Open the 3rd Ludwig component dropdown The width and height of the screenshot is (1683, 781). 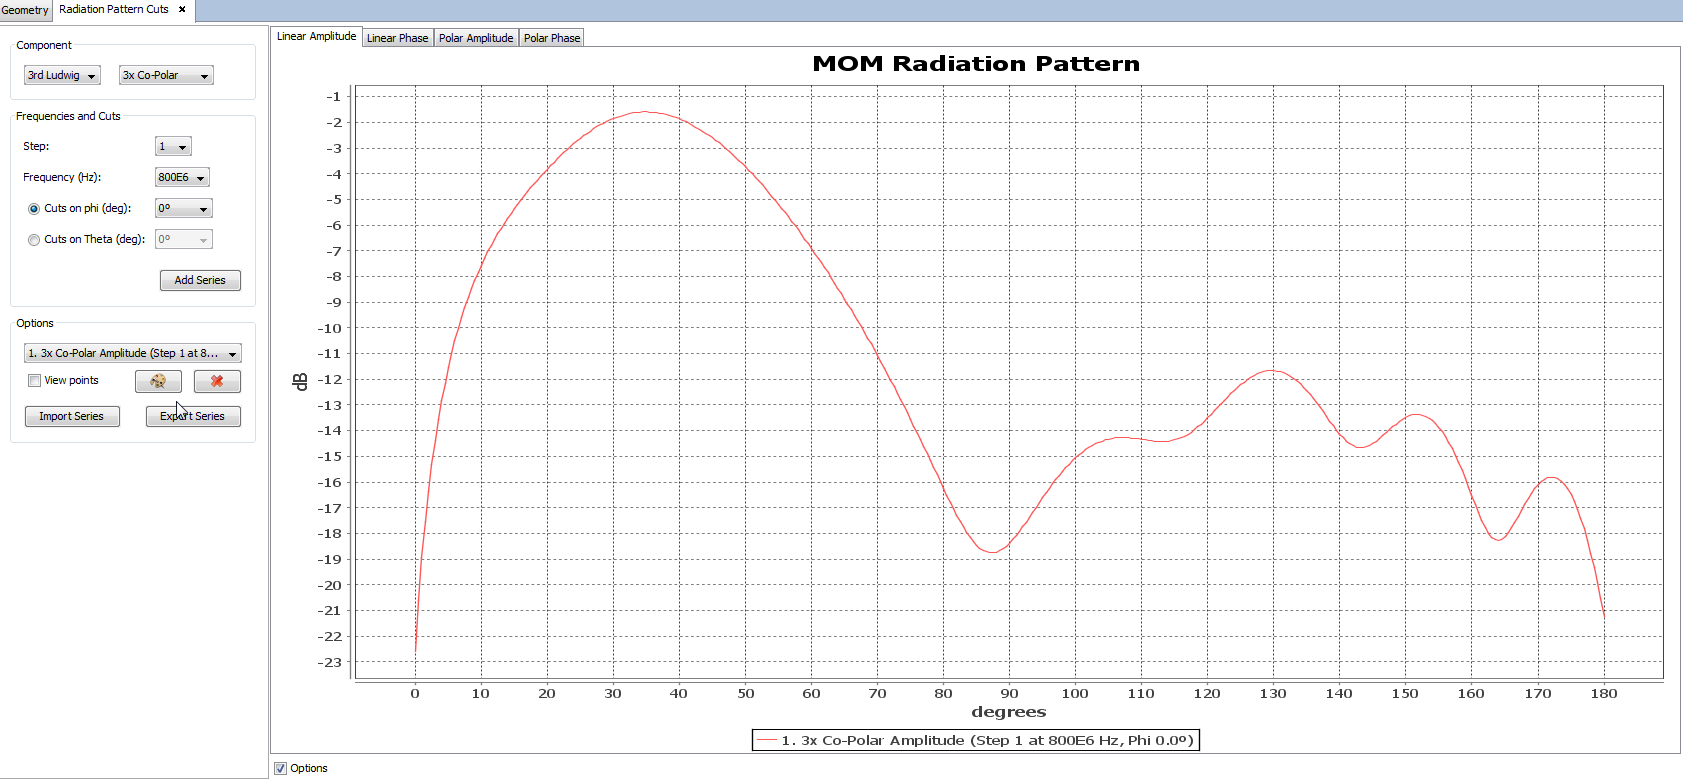(62, 76)
